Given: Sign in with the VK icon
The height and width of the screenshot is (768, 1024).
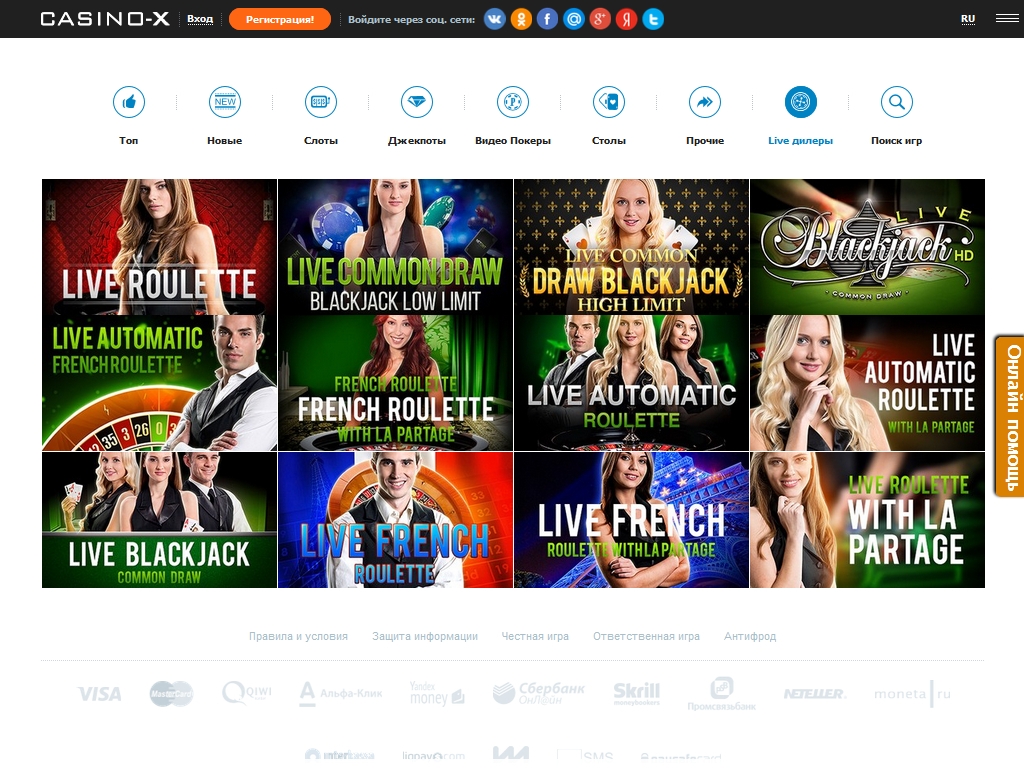Looking at the screenshot, I should click(495, 19).
